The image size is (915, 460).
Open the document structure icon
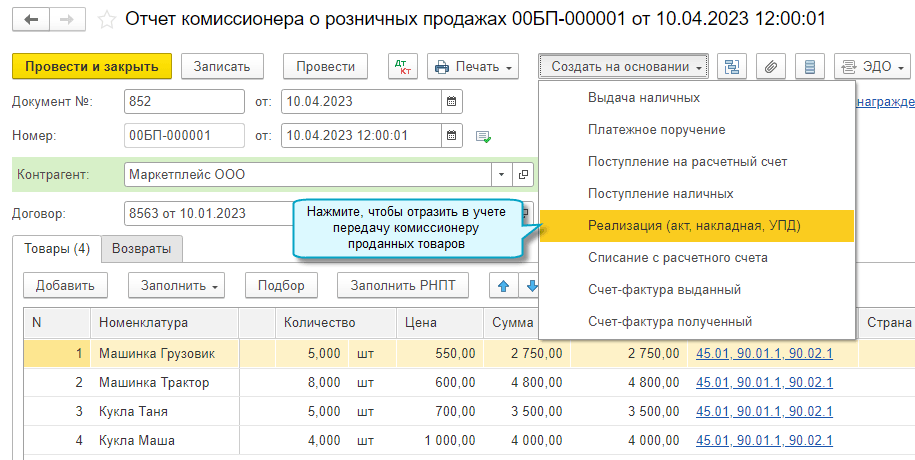pyautogui.click(x=731, y=67)
